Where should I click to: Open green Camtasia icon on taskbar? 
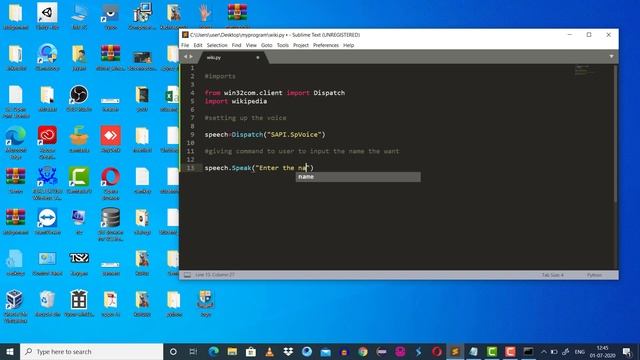pyautogui.click(x=492, y=351)
